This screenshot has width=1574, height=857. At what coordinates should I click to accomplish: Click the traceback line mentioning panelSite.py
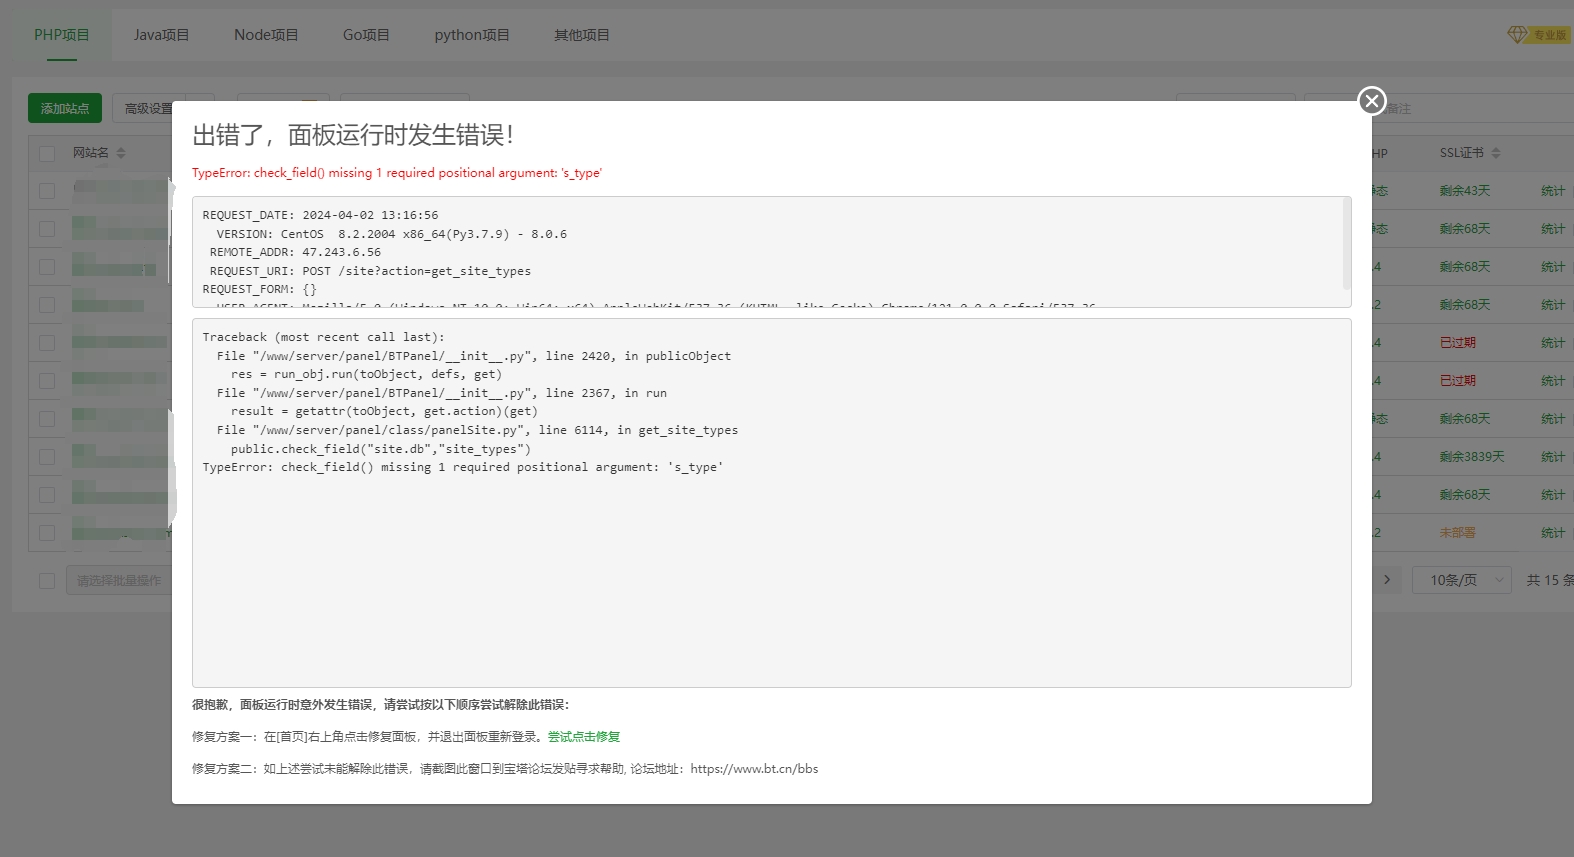point(477,430)
